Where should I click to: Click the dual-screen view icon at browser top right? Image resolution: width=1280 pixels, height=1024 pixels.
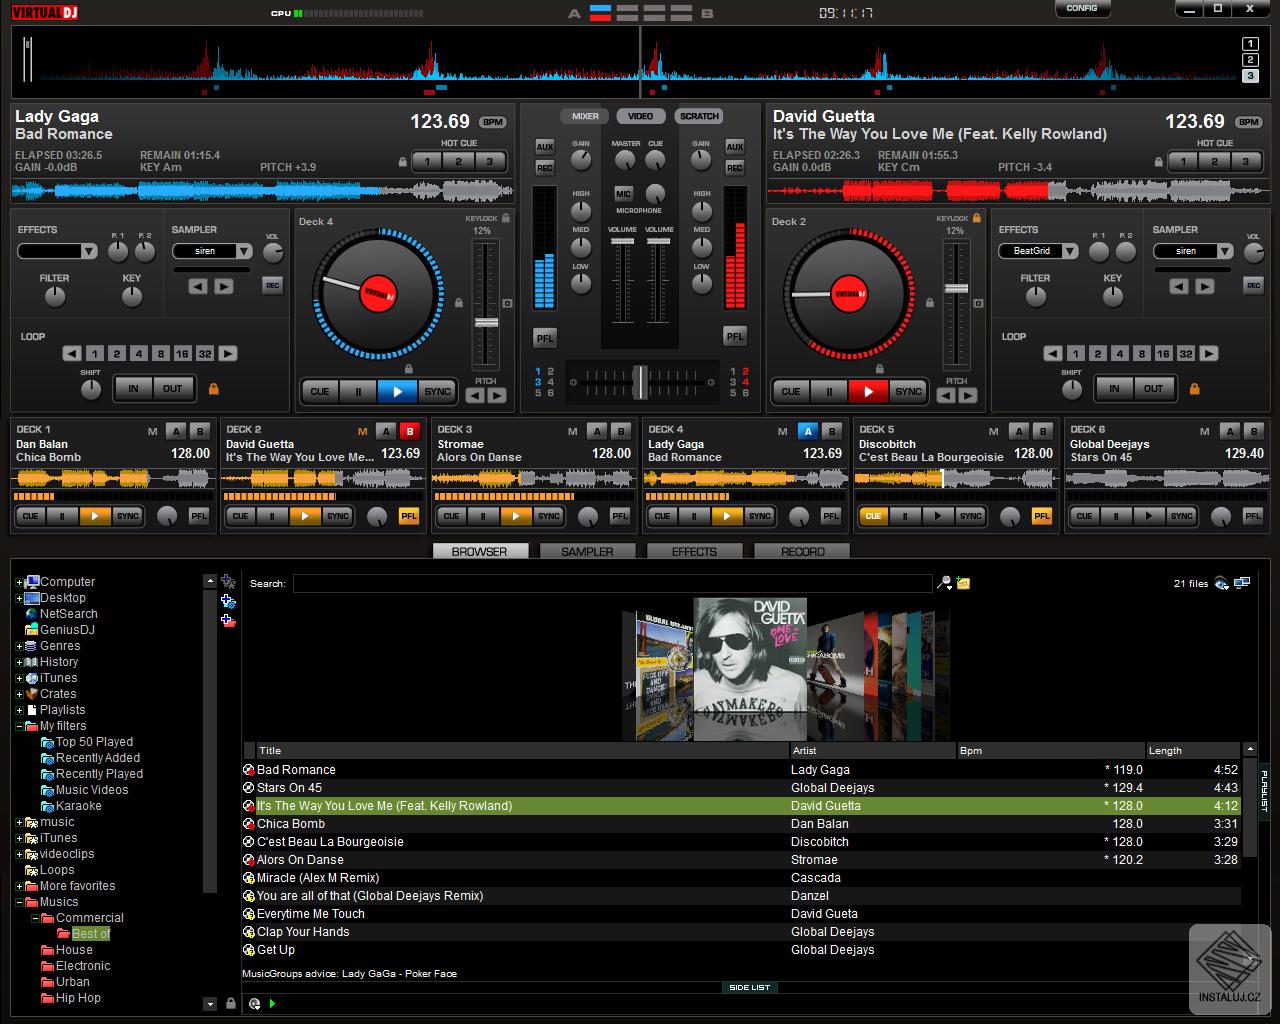(1243, 581)
